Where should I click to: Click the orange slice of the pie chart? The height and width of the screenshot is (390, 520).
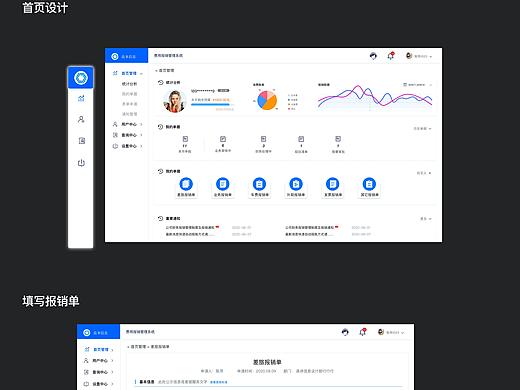click(x=270, y=103)
